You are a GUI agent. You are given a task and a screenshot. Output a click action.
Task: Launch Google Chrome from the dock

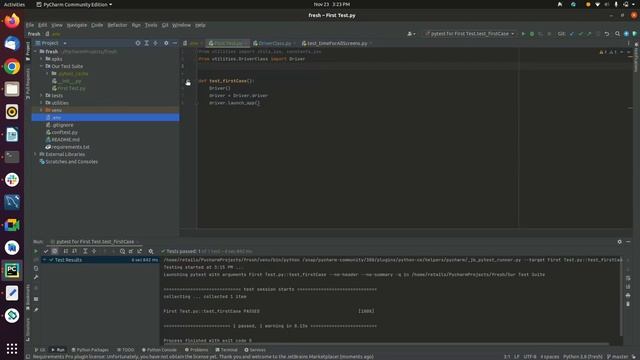12,66
